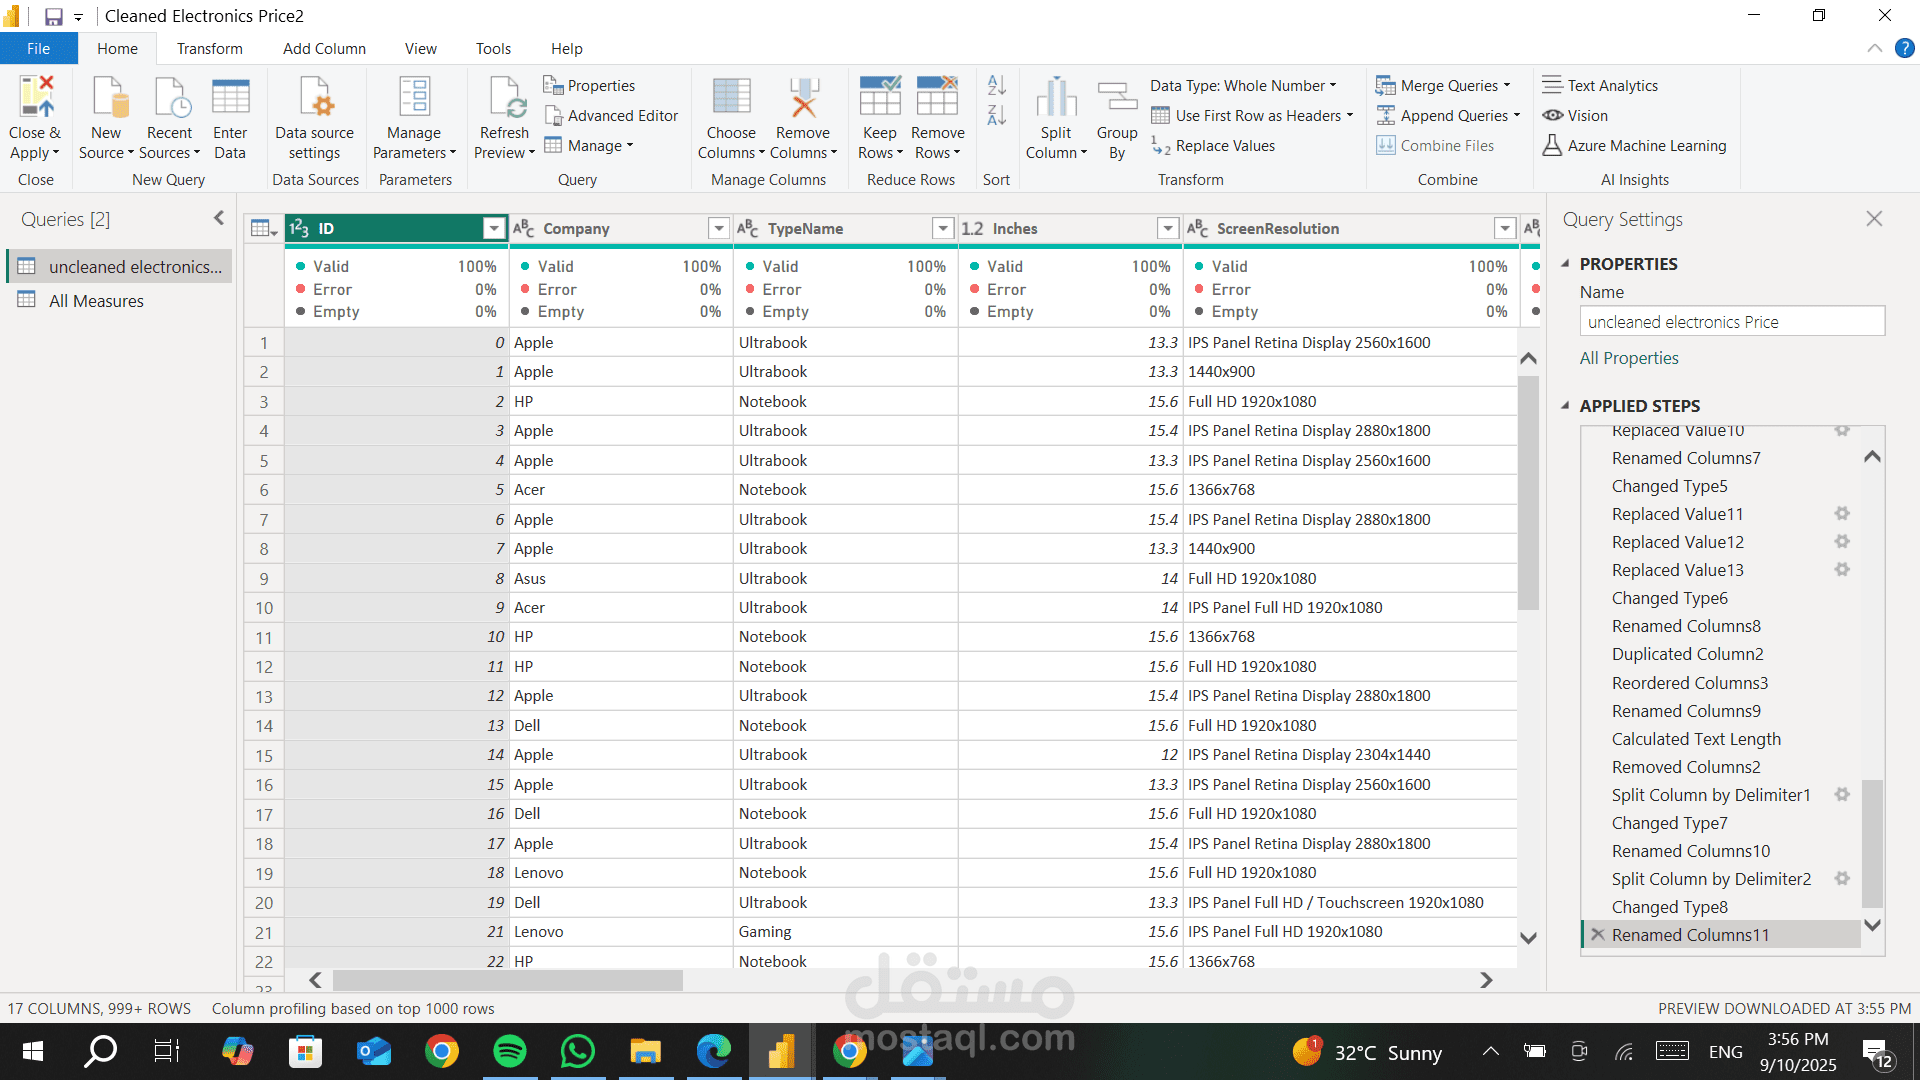The height and width of the screenshot is (1080, 1920).
Task: Click Split Column icon
Action: pos(1056,98)
